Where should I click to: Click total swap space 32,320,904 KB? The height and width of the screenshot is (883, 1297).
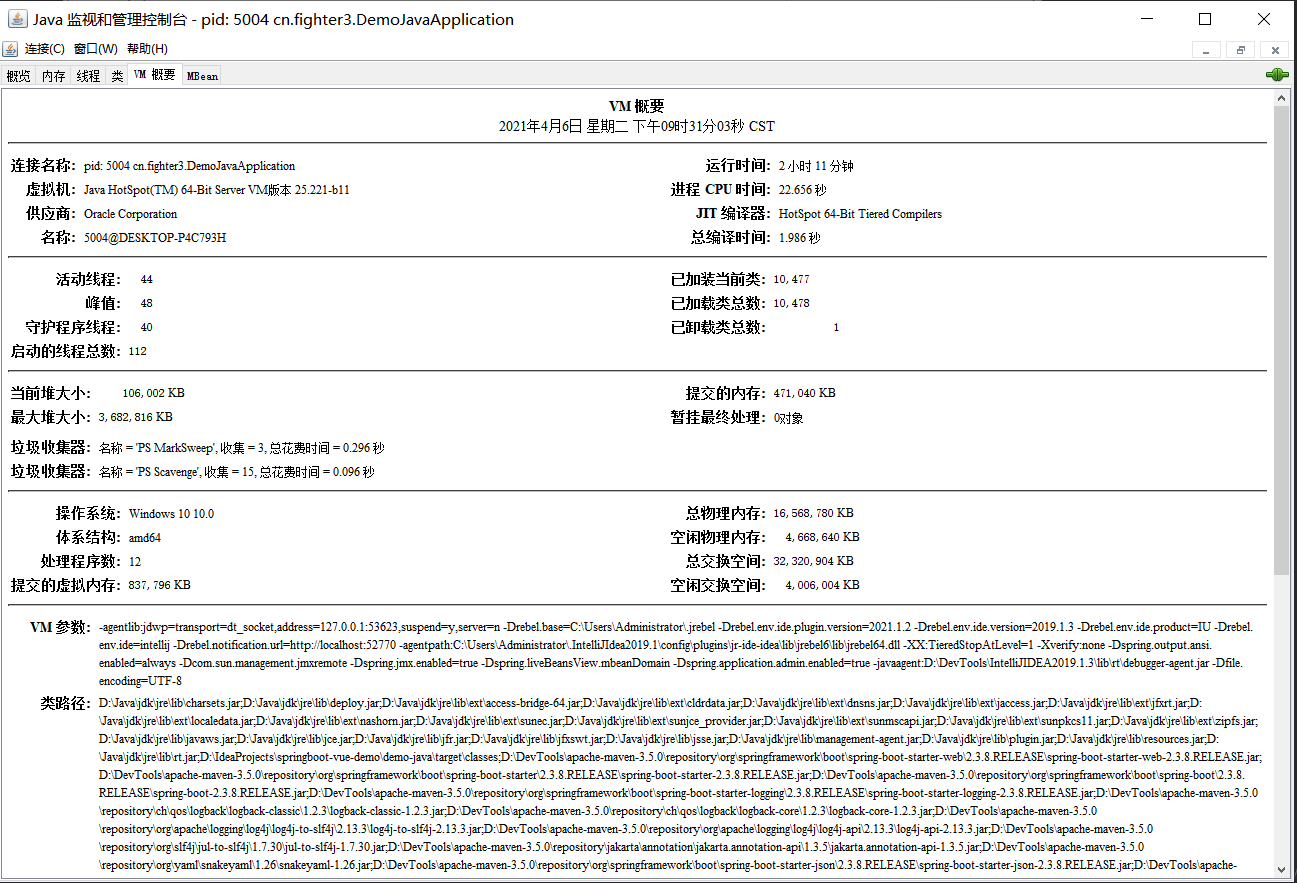[814, 562]
